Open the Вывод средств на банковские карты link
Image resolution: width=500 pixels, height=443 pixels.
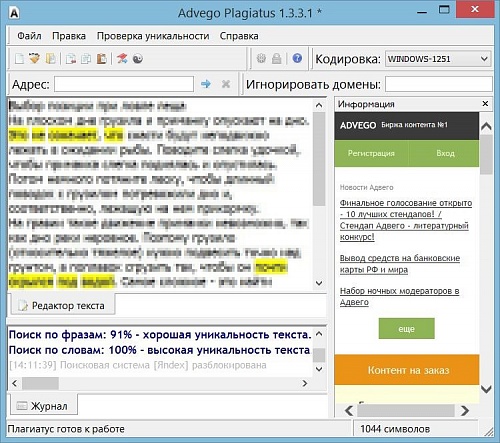click(x=400, y=264)
